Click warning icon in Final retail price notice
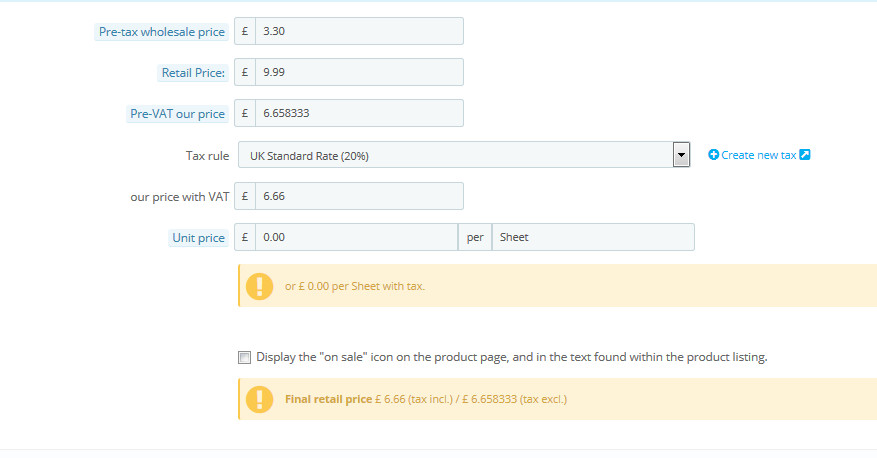The image size is (877, 458). pos(260,399)
